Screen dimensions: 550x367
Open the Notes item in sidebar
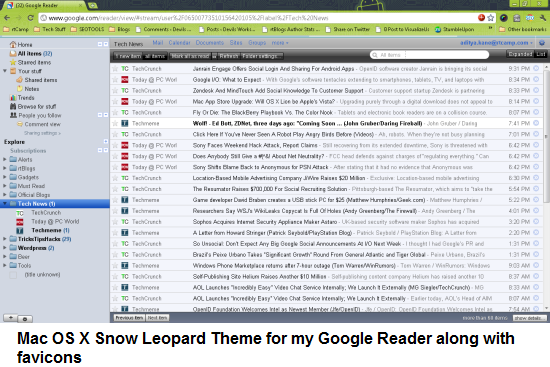tap(32, 89)
